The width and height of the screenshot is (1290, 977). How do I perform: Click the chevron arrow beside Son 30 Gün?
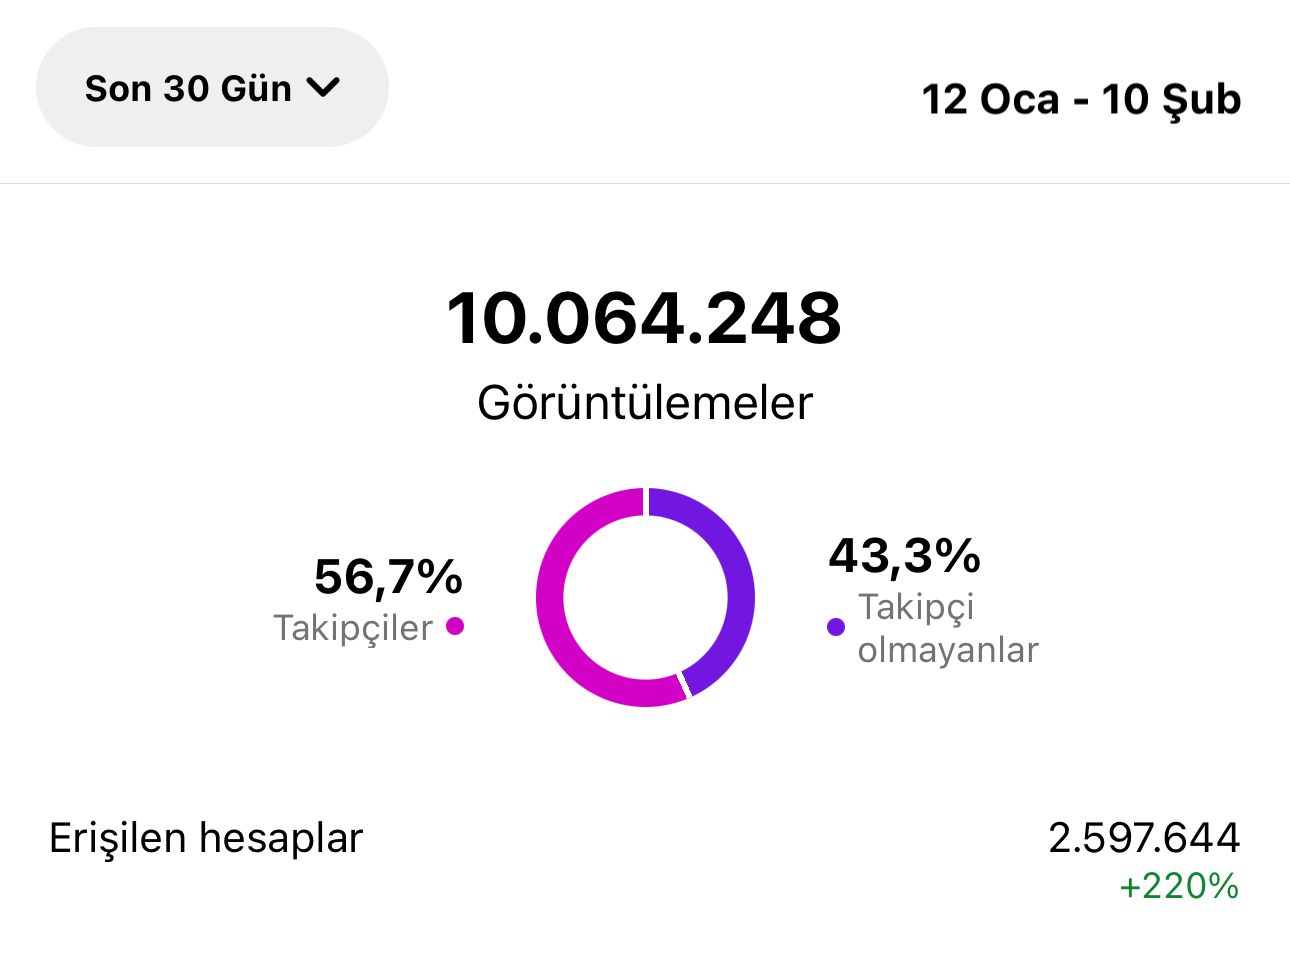[x=323, y=88]
